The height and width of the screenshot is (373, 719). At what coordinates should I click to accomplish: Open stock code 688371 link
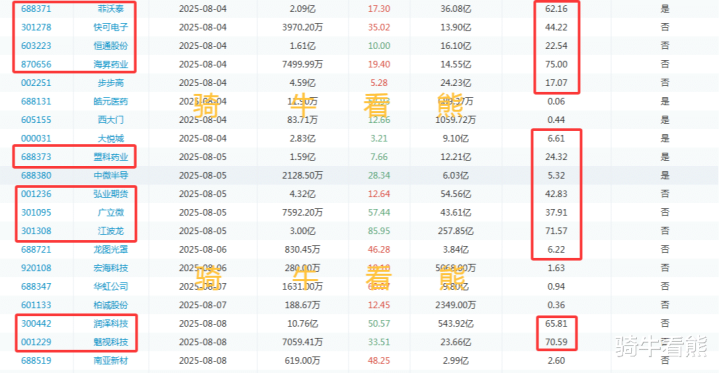click(x=36, y=9)
